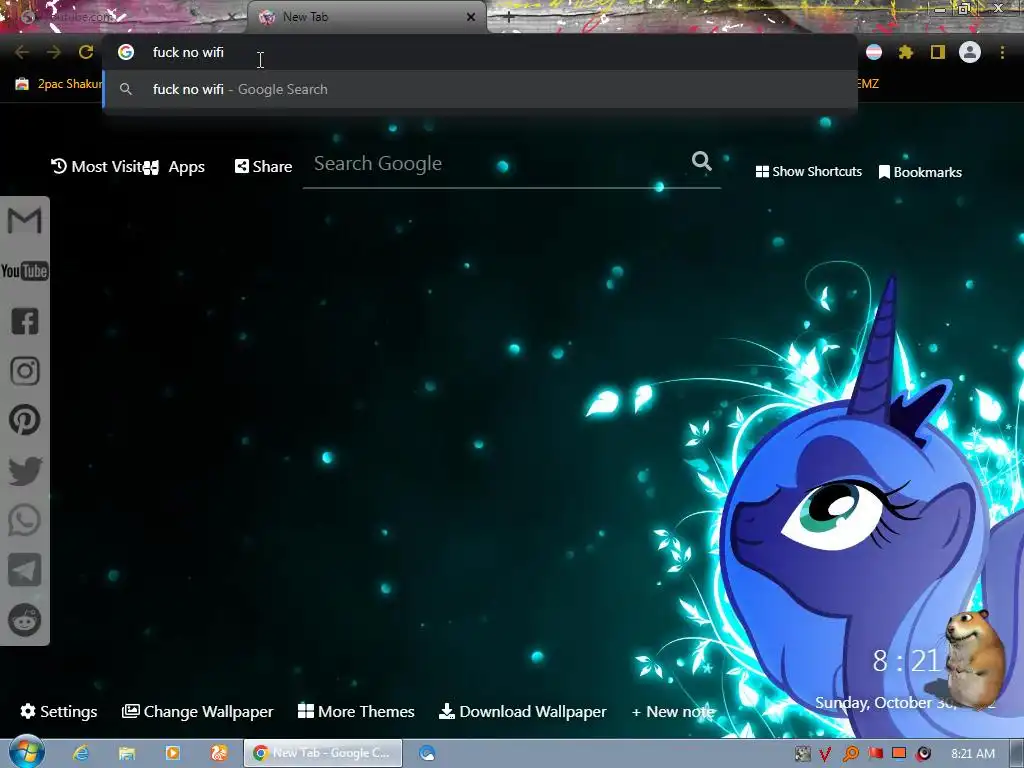Open the WhatsApp sidebar shortcut
The height and width of the screenshot is (768, 1024).
pyautogui.click(x=25, y=520)
